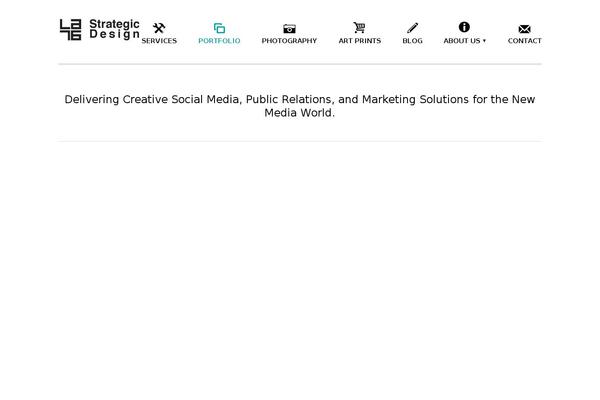
Task: Click the LA76 Strategic Design logo
Action: pyautogui.click(x=99, y=29)
